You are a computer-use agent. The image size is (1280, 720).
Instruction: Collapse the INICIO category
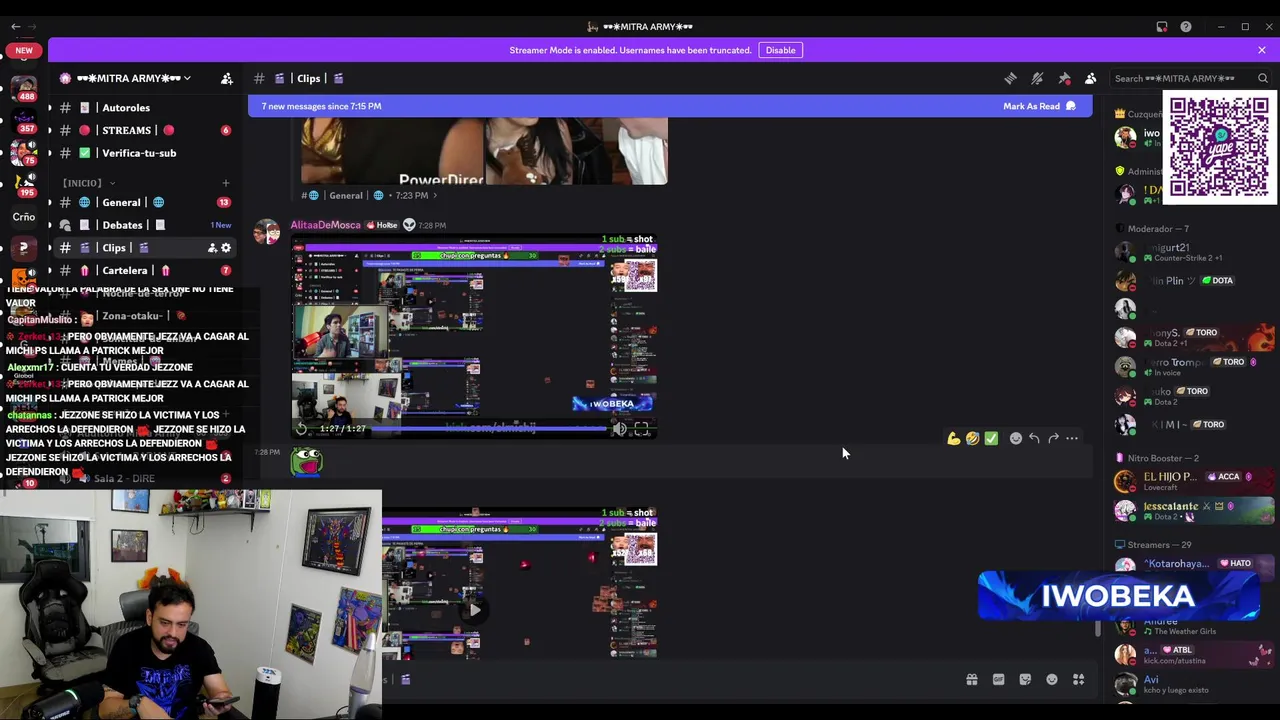pos(88,183)
